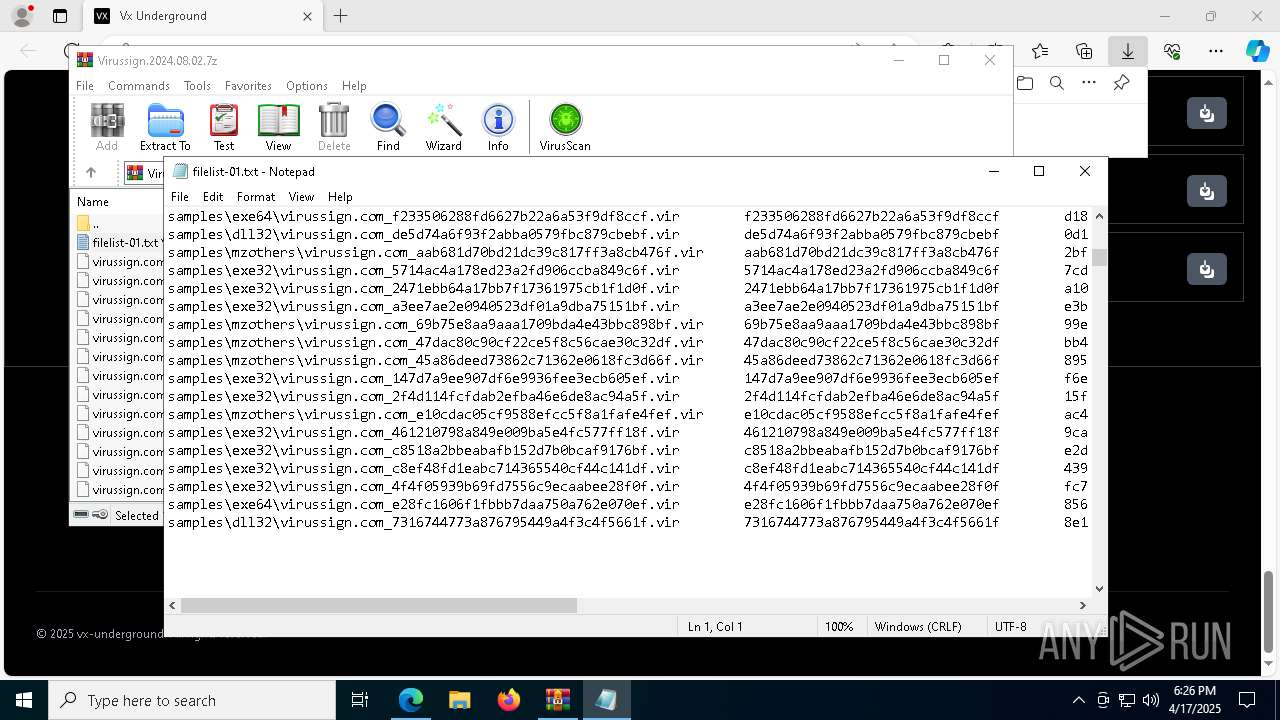Click the Name column header in WinRAR
The height and width of the screenshot is (720, 1280).
[93, 201]
